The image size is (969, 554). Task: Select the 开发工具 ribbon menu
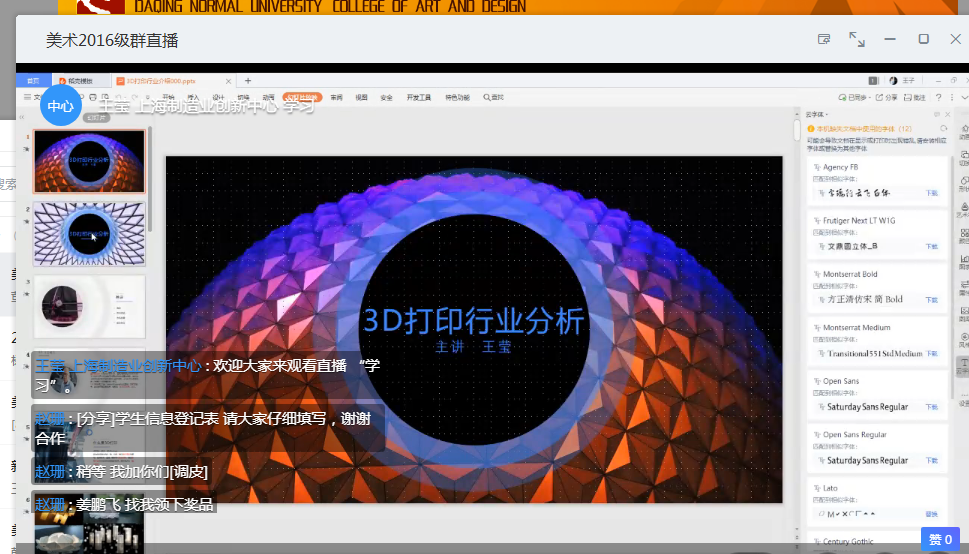click(418, 97)
